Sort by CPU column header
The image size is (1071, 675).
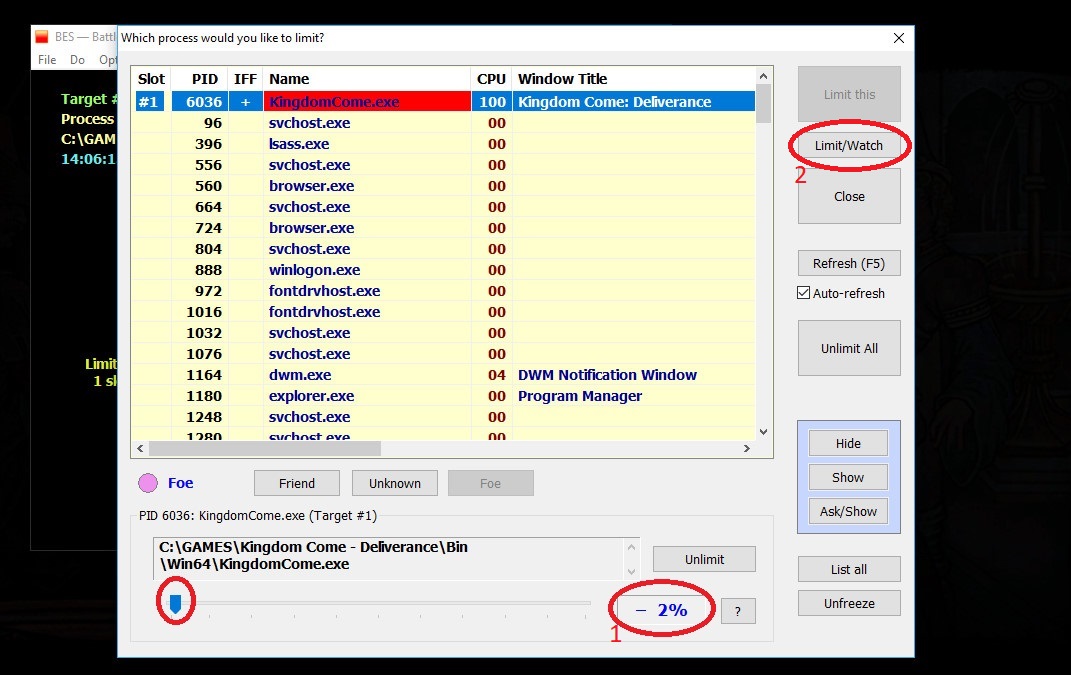pyautogui.click(x=491, y=79)
